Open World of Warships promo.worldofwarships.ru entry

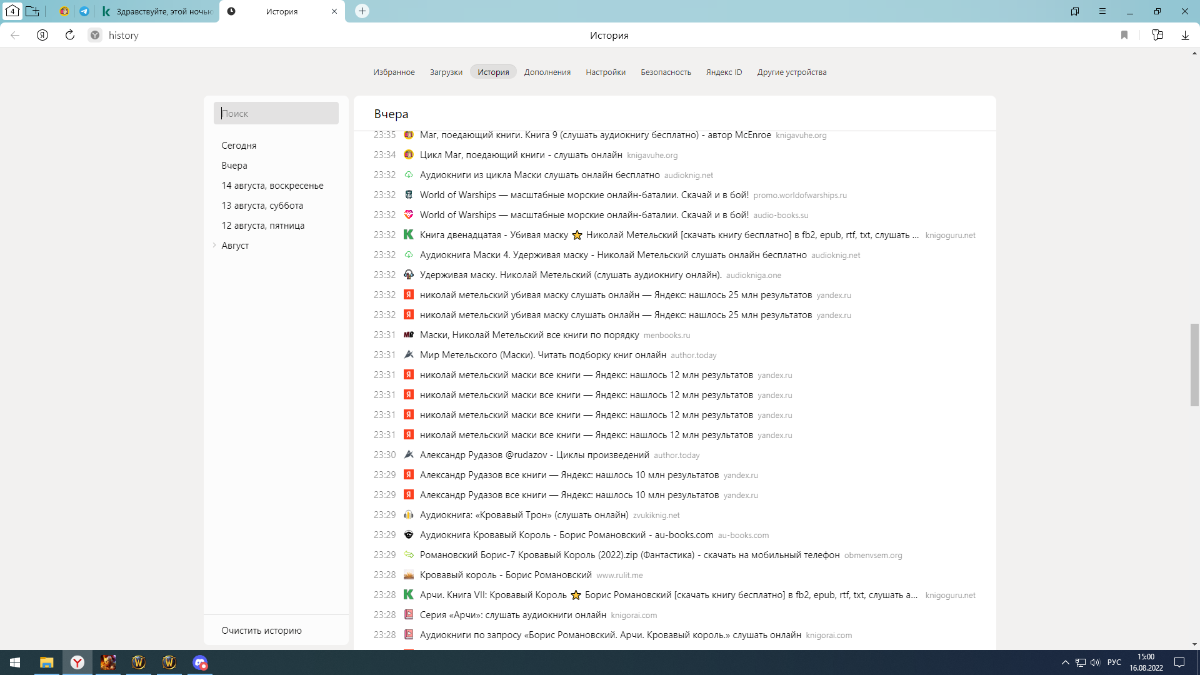tap(584, 195)
